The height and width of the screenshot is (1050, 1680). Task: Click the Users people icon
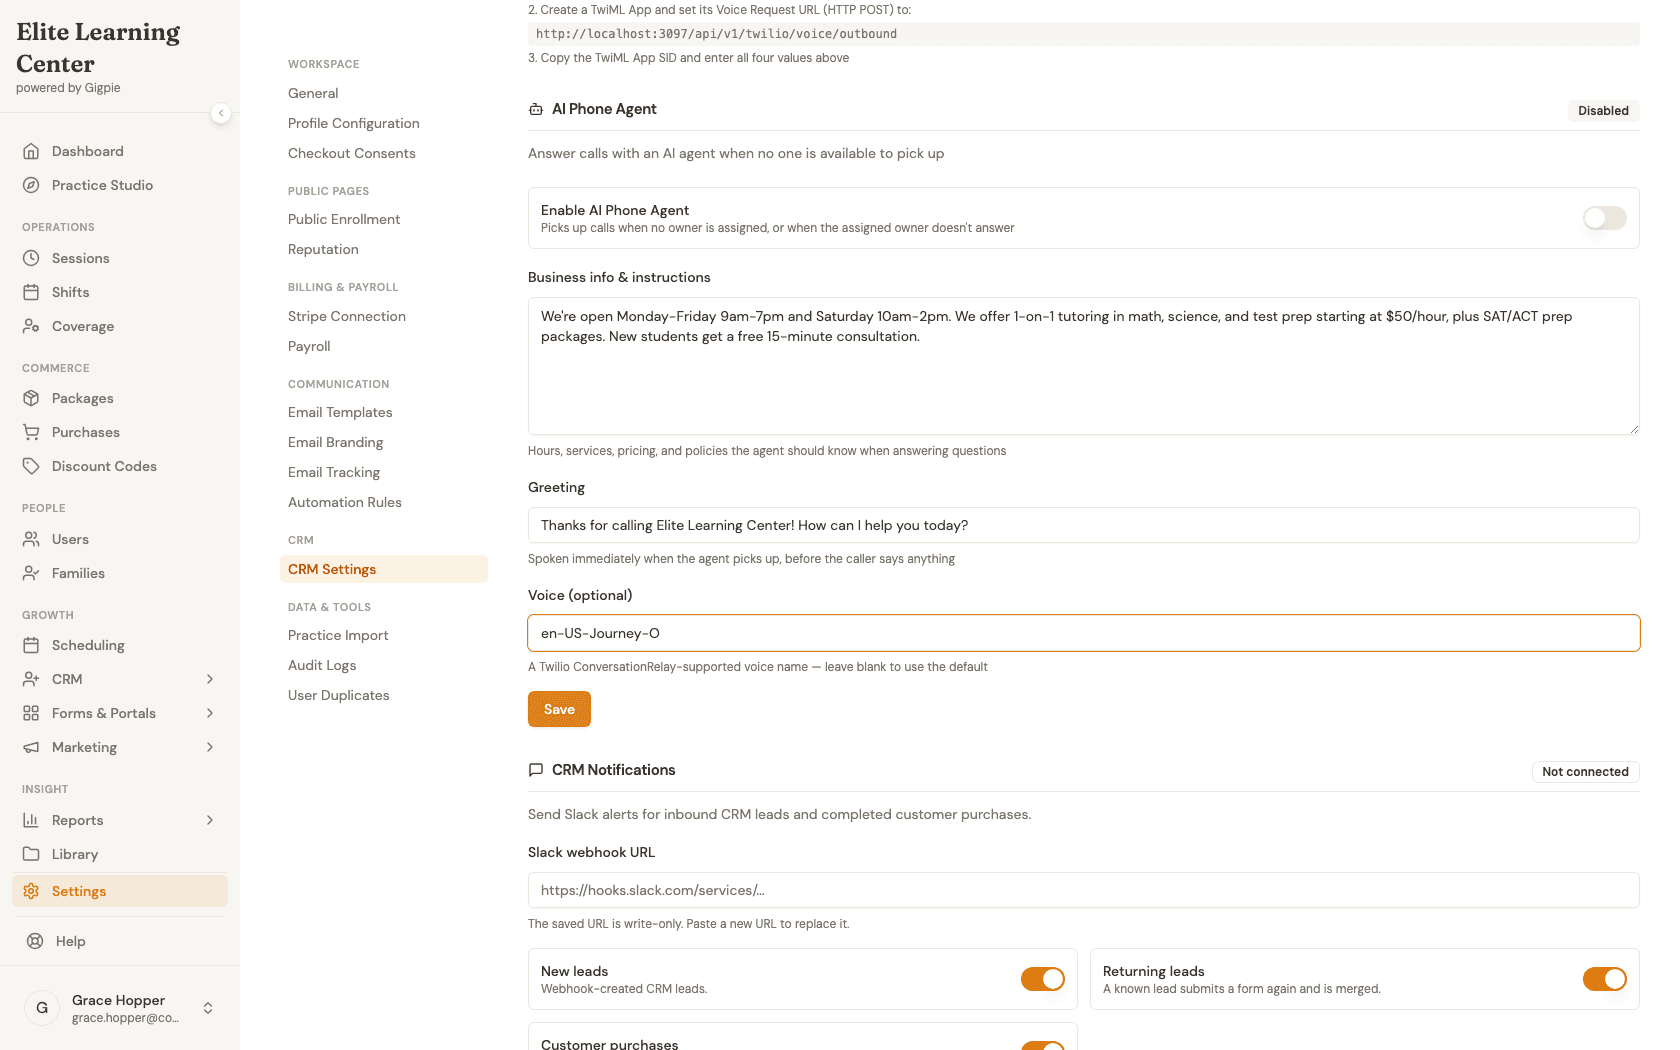tap(31, 539)
